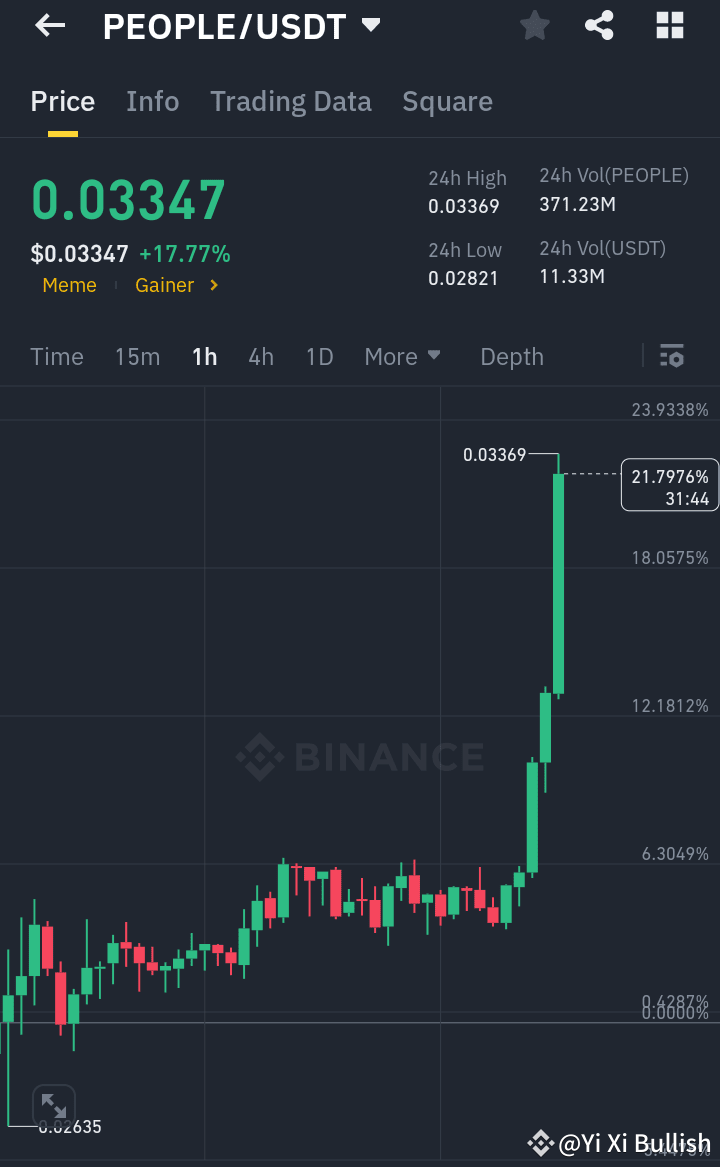Viewport: 720px width, 1167px height.
Task: Expand the chart to fullscreen
Action: tap(54, 1105)
